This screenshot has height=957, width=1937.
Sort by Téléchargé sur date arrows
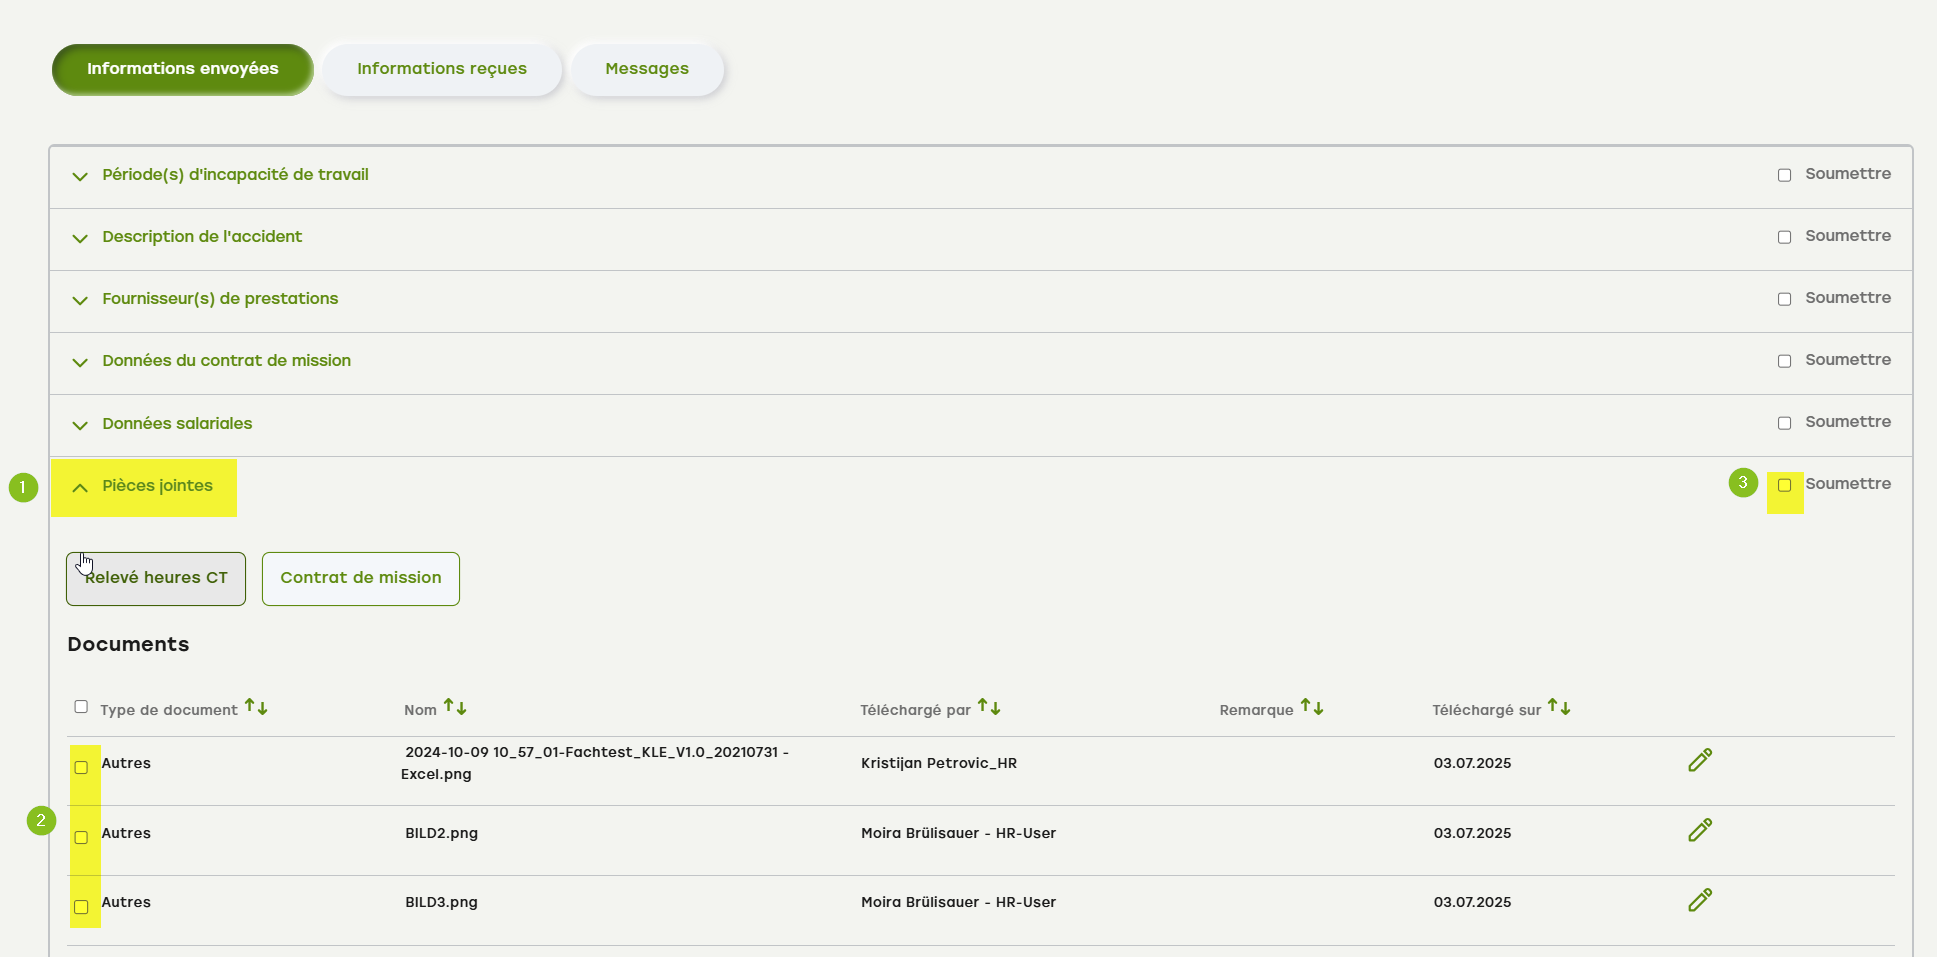coord(1559,708)
